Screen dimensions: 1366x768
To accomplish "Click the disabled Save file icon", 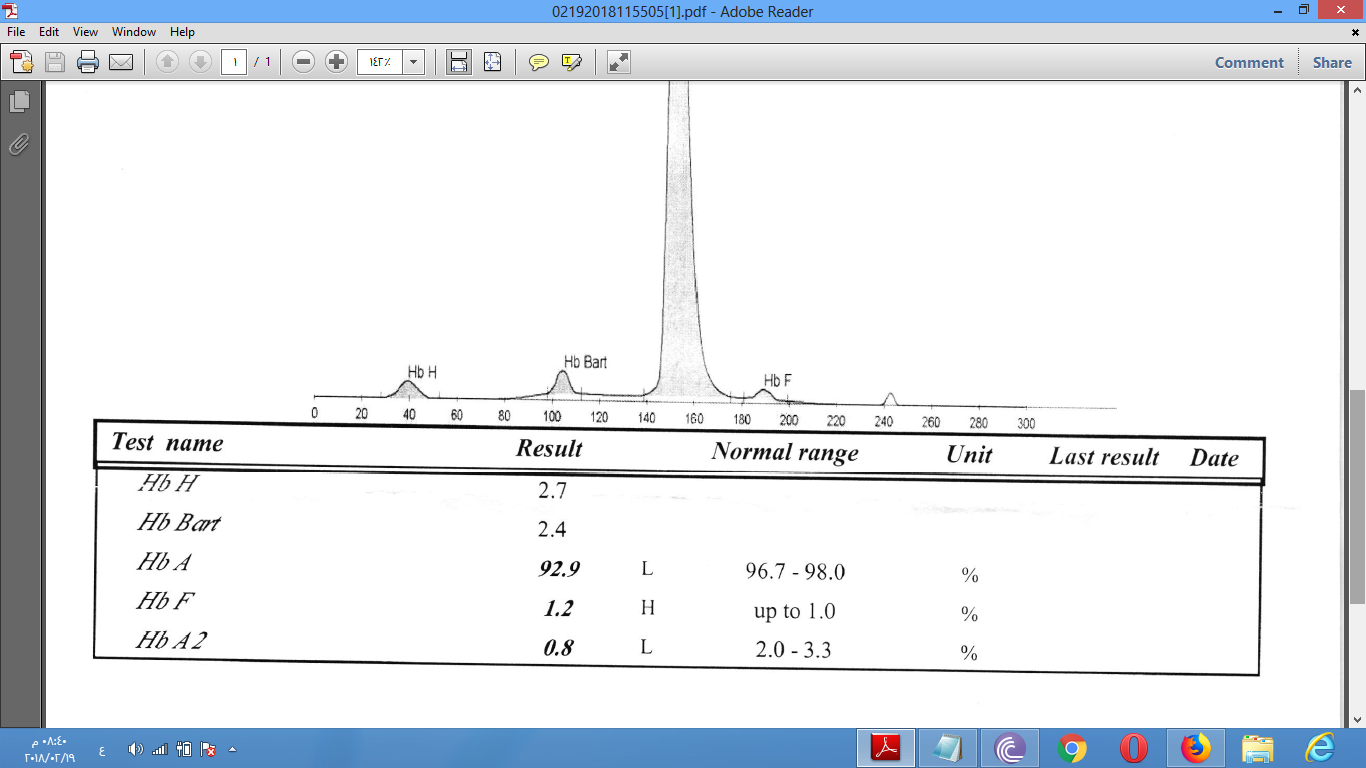I will pyautogui.click(x=55, y=62).
